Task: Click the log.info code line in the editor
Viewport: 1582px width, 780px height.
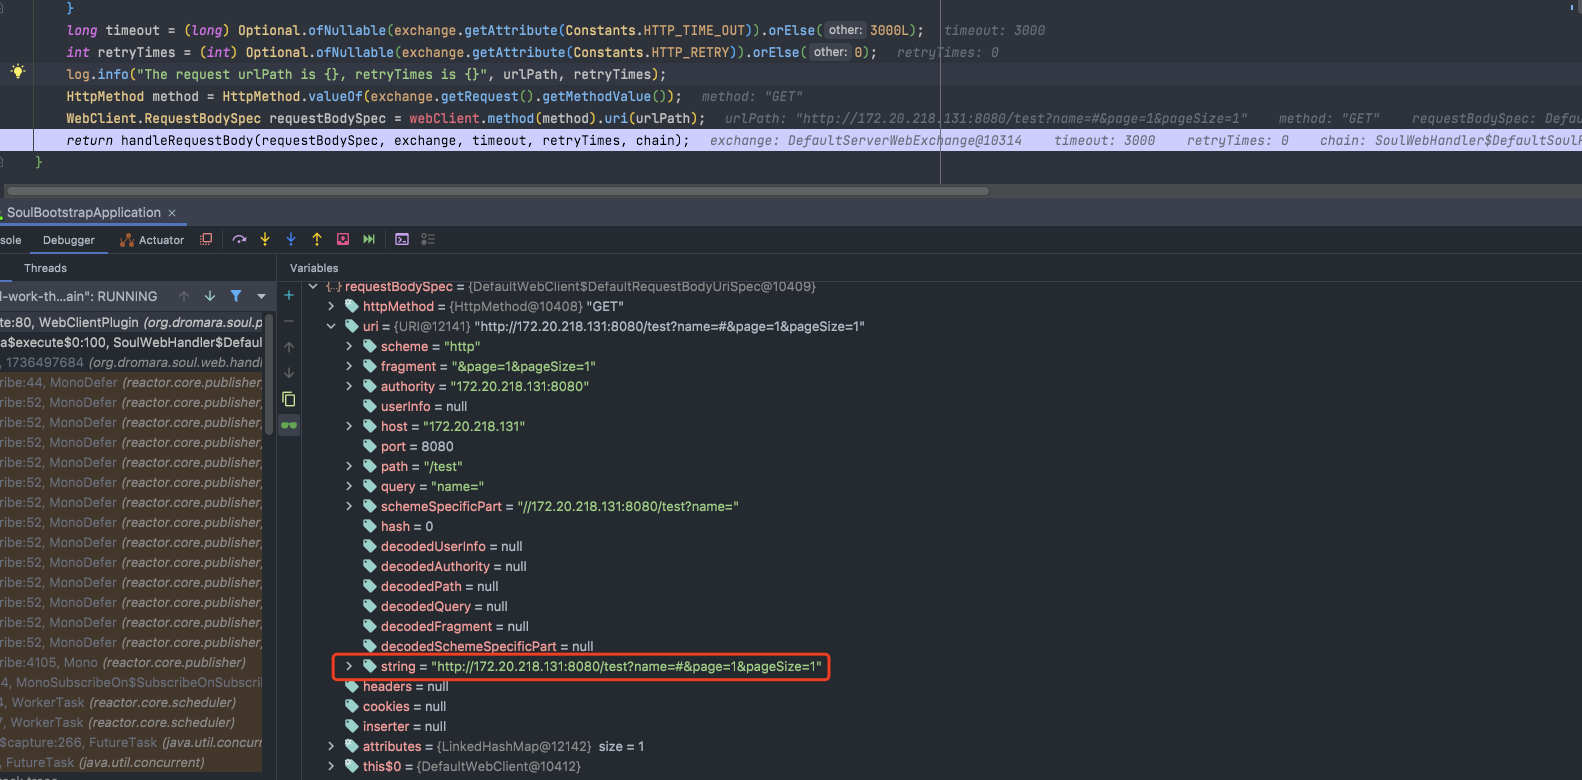Action: point(366,74)
